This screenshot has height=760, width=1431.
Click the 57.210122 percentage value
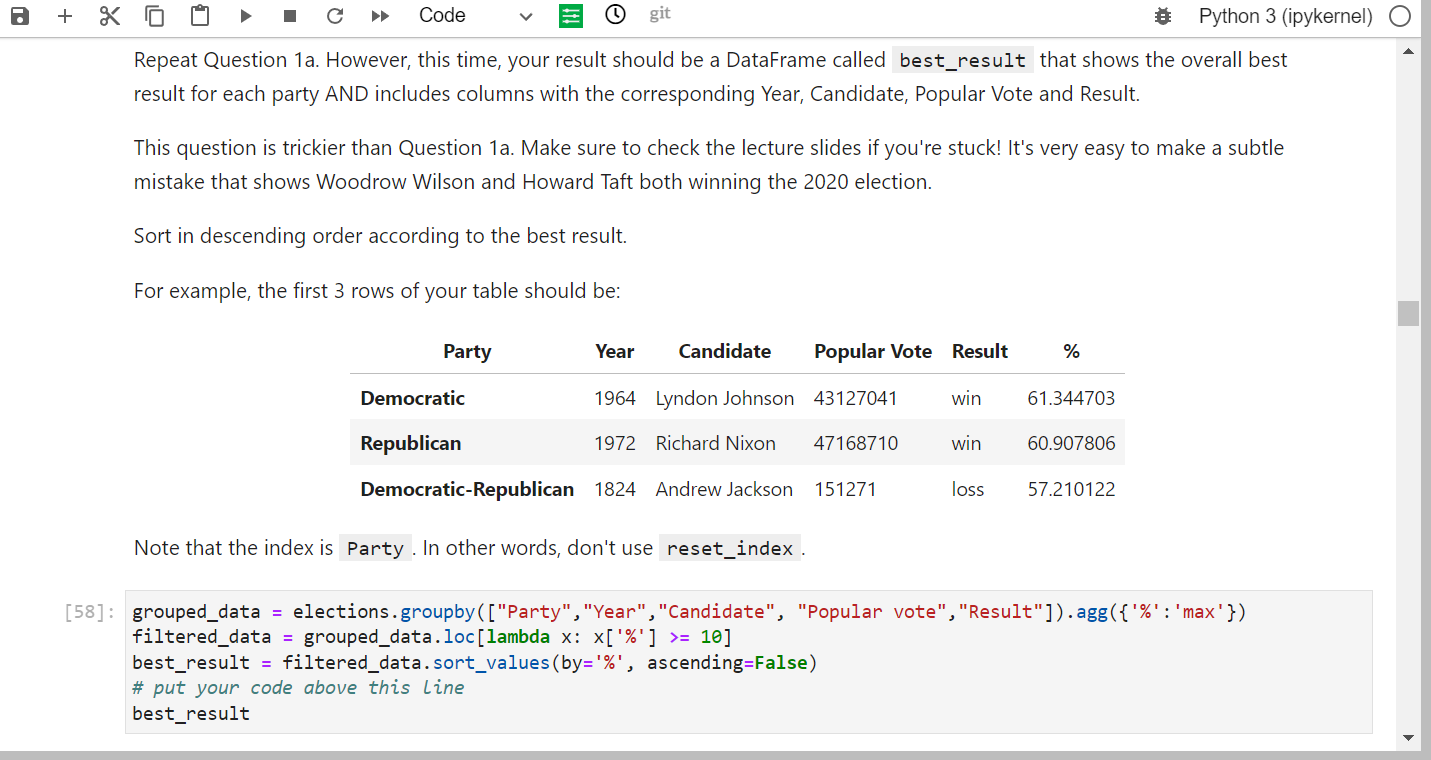[1071, 489]
